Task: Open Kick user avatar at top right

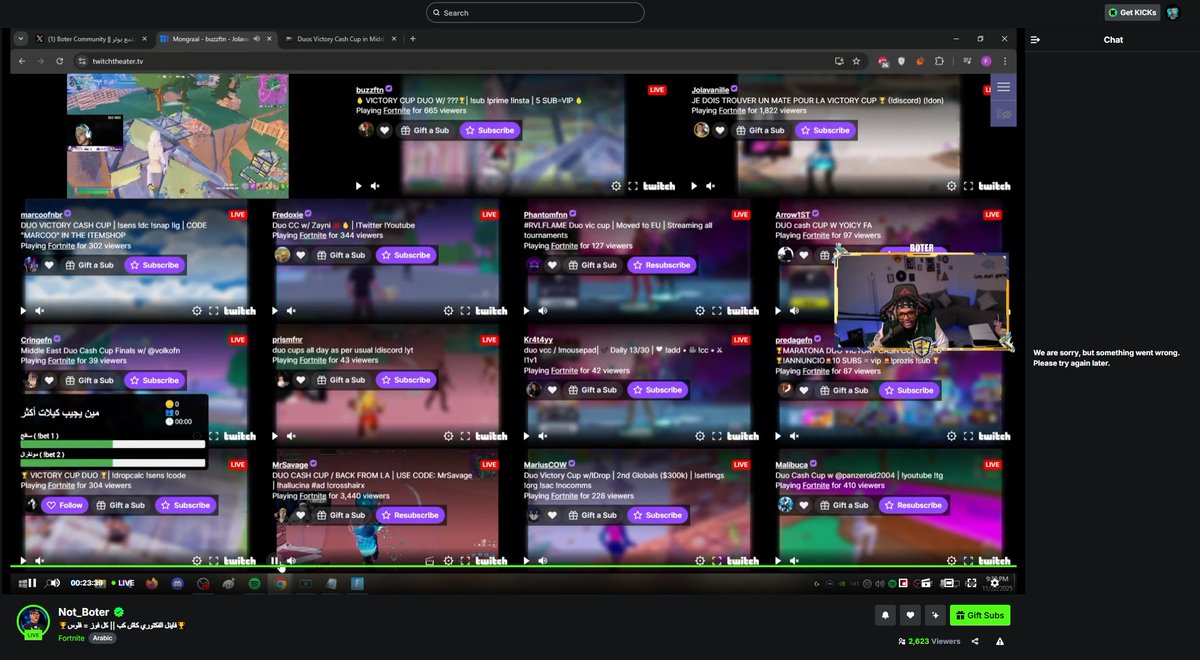Action: pos(1172,13)
